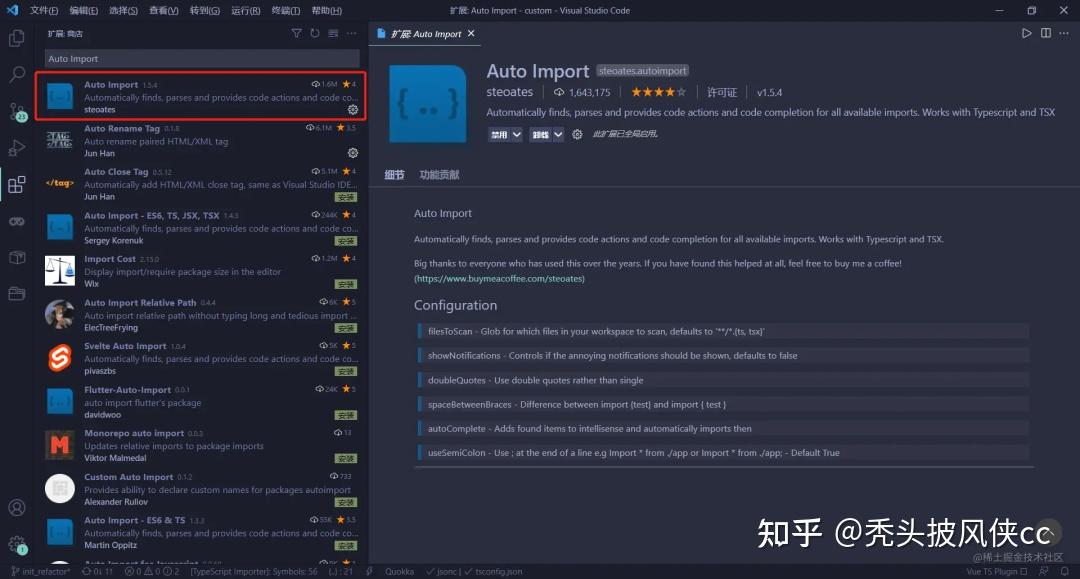This screenshot has height=579, width=1080.
Task: Open the 编辑(E) menu
Action: (83, 10)
